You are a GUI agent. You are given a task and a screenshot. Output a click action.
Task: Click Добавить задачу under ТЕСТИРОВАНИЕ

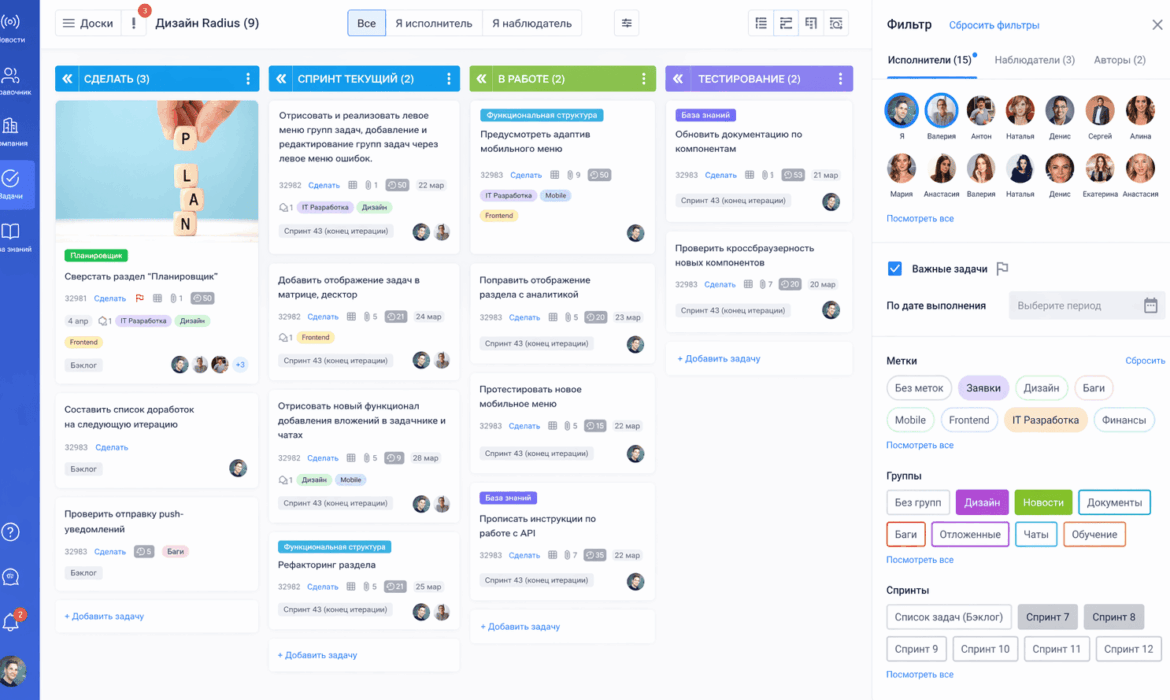(x=718, y=358)
